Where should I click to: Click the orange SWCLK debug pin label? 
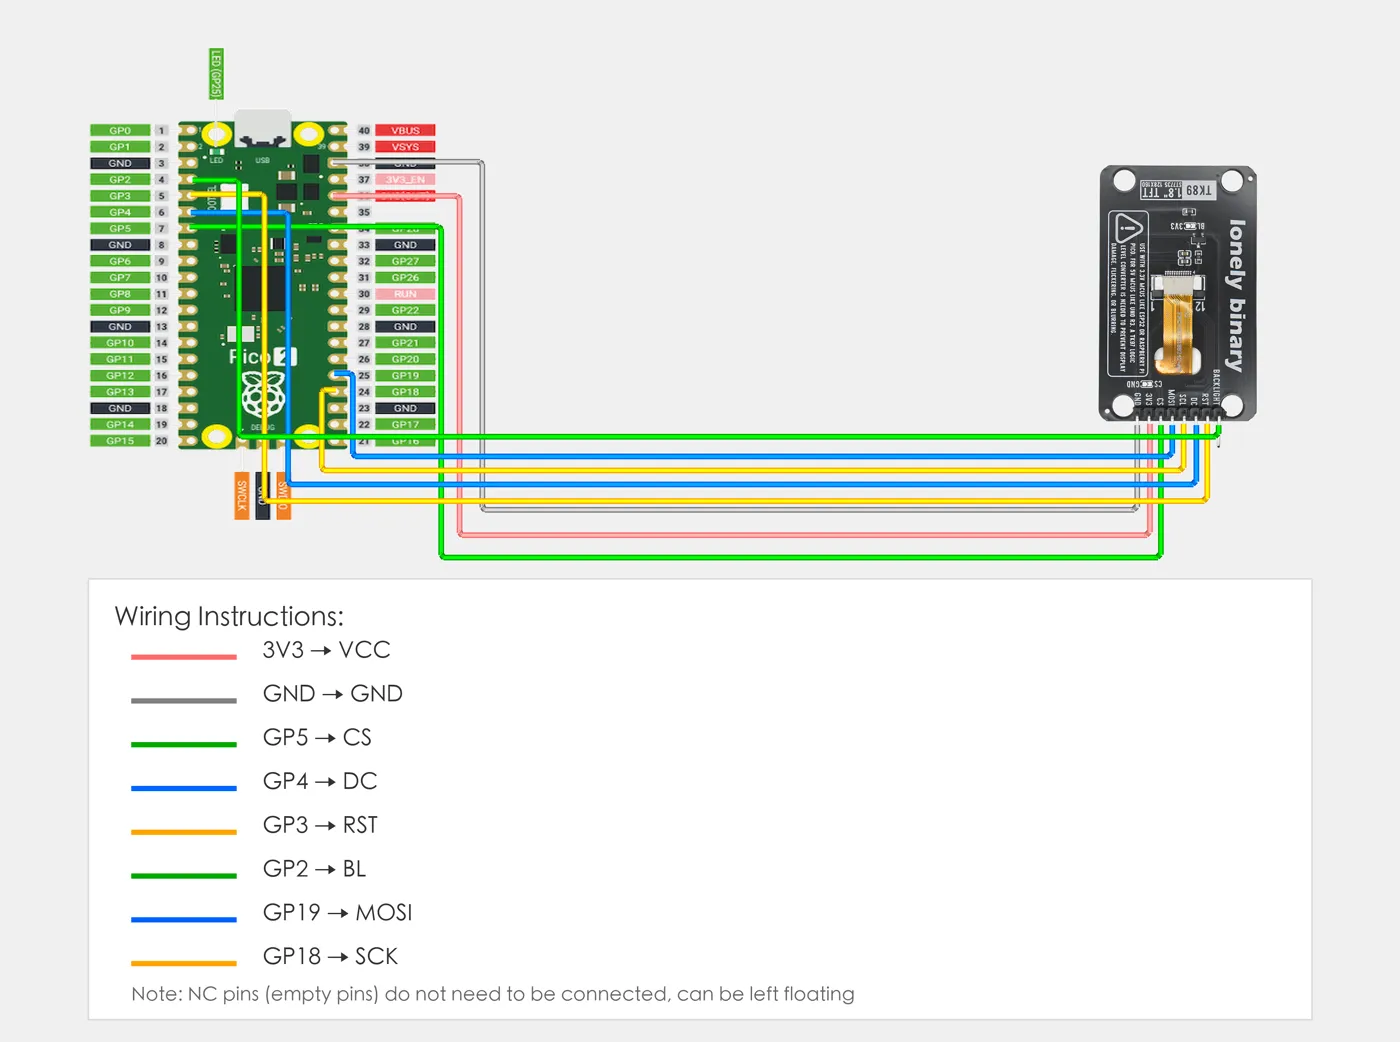pos(241,495)
